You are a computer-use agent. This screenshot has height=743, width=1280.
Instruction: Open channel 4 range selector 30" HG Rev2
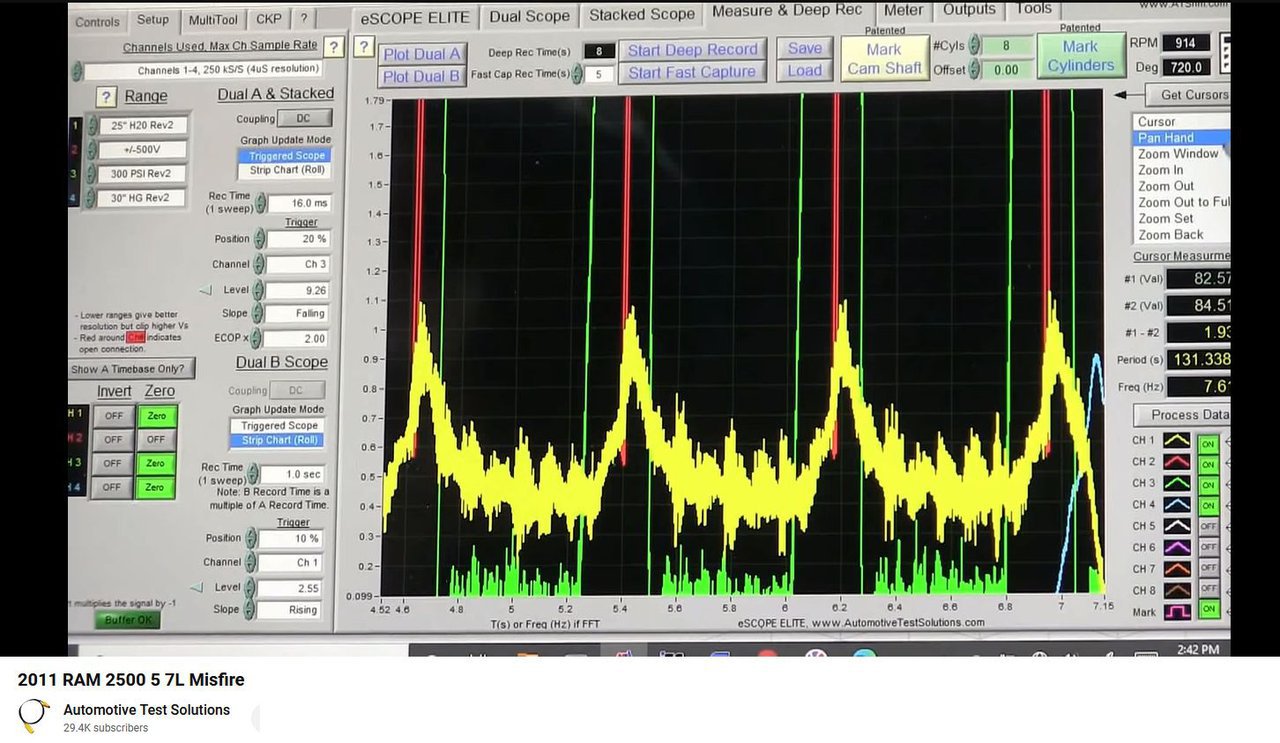[143, 198]
